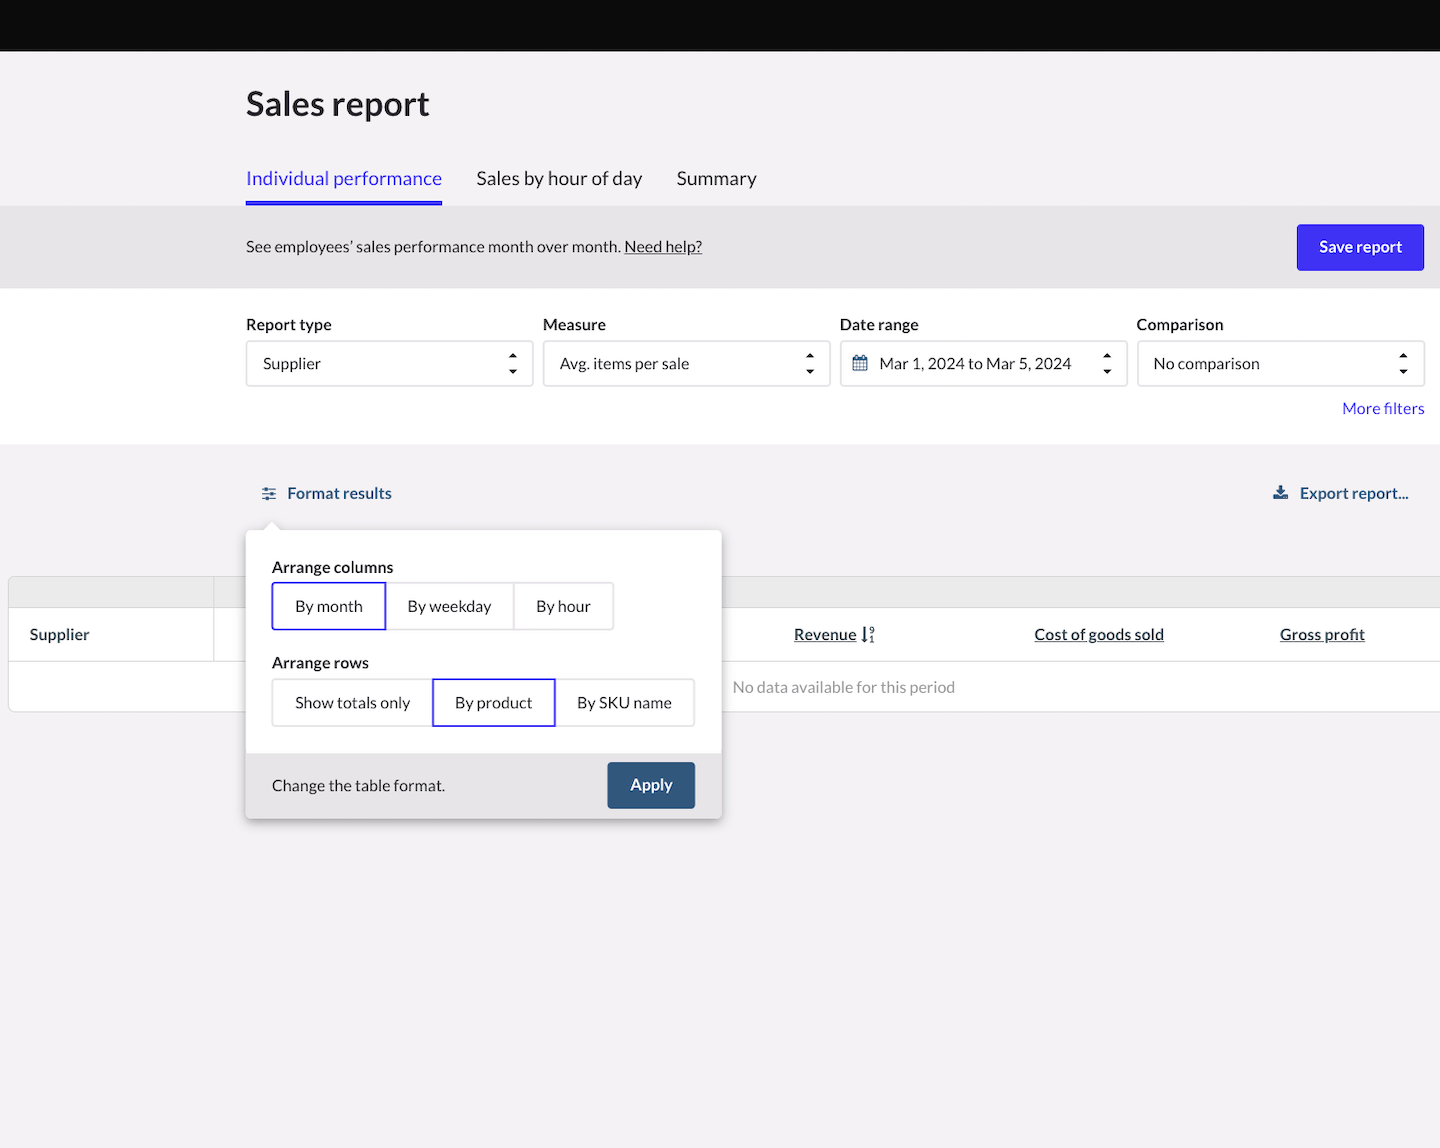Click the Revenue sort order icon
This screenshot has width=1440, height=1148.
868,635
